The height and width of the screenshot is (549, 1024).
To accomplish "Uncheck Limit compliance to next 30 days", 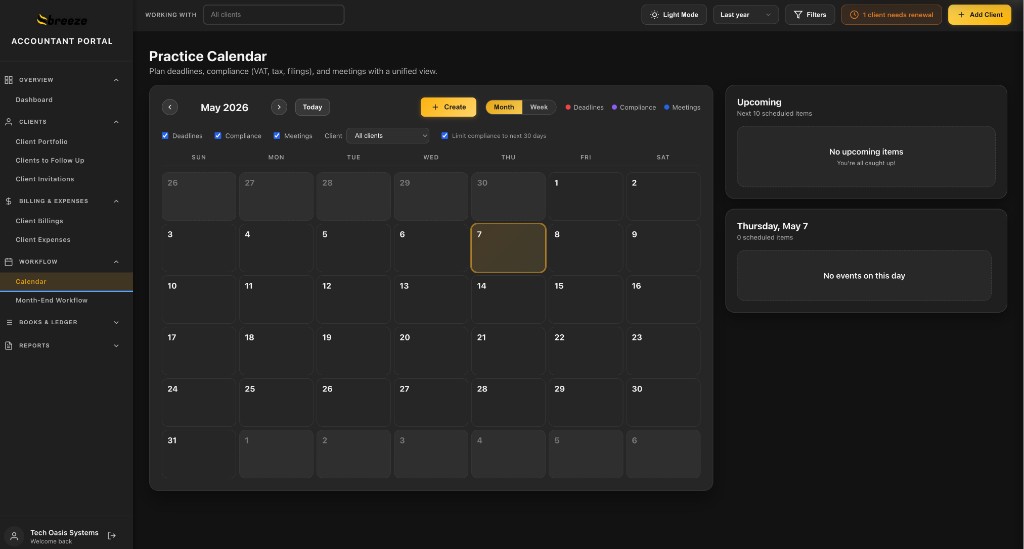I will tap(445, 136).
